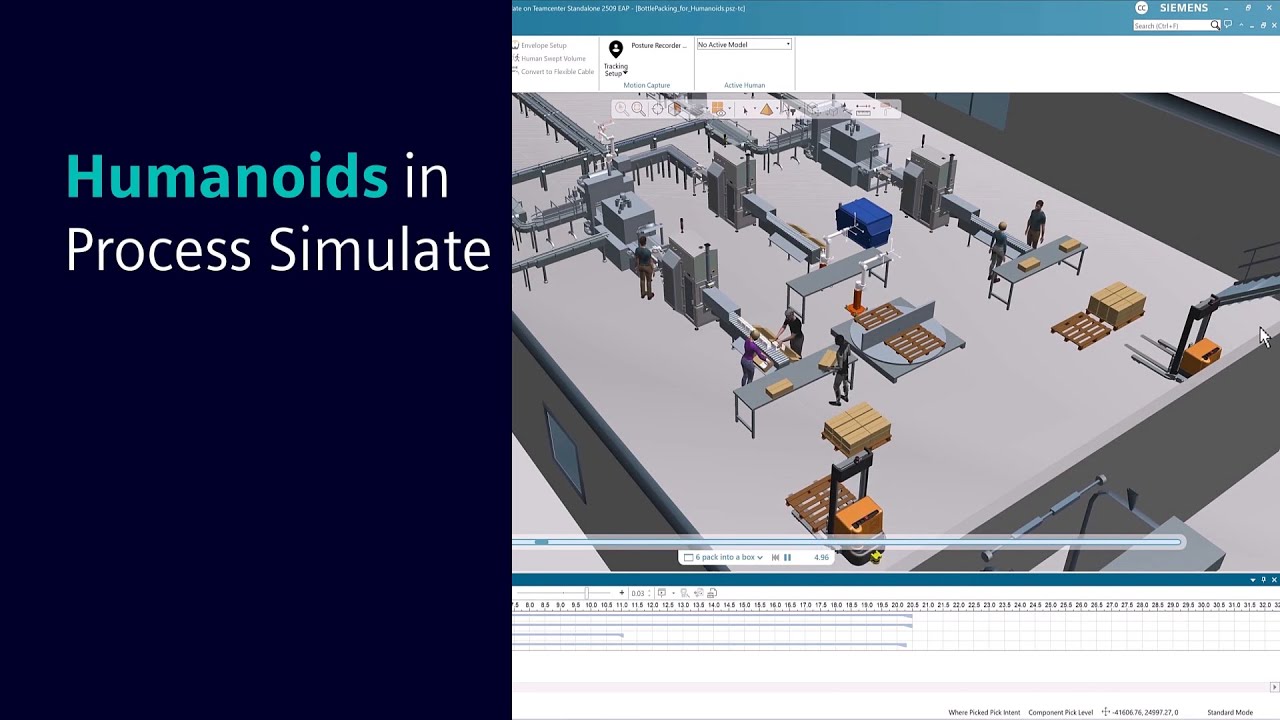Pause the simulation playback
1280x720 pixels.
point(787,557)
